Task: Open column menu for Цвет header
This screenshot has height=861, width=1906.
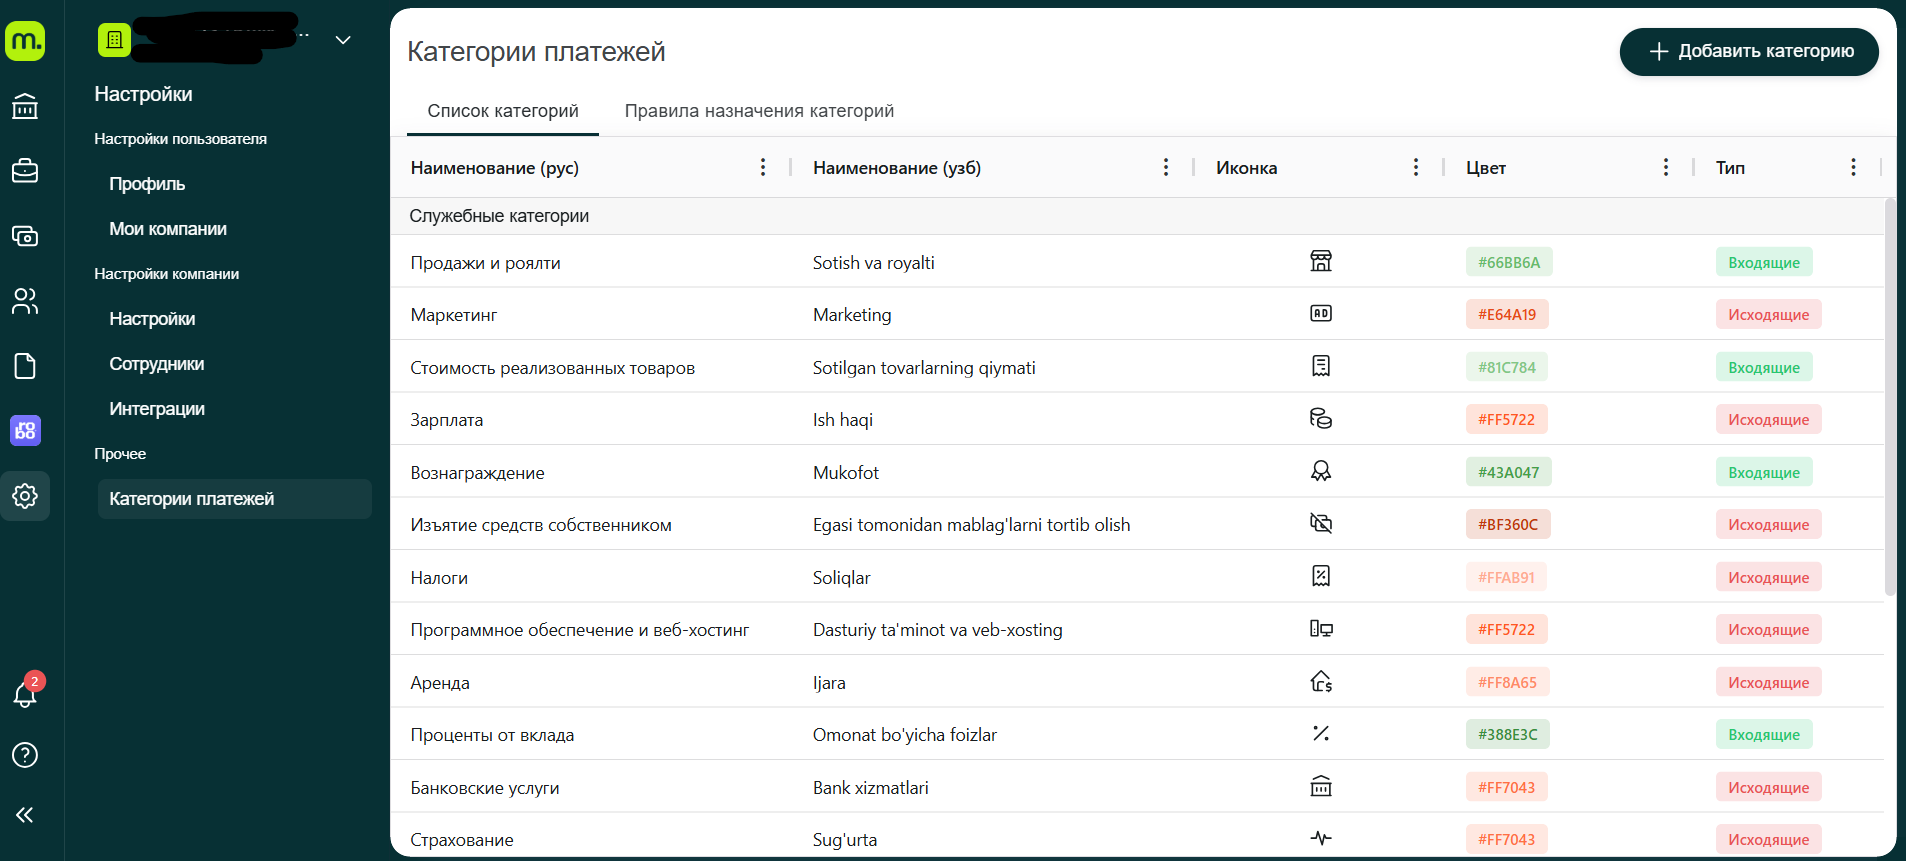Action: (1665, 167)
